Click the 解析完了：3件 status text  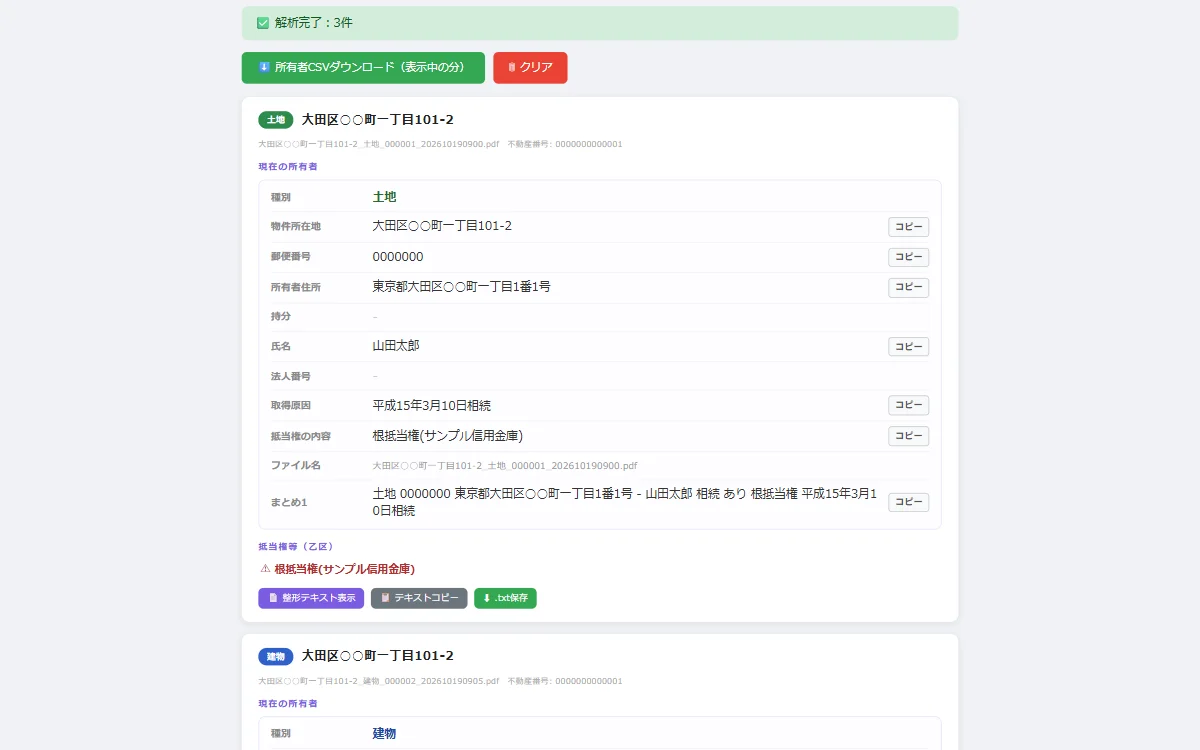pos(314,23)
